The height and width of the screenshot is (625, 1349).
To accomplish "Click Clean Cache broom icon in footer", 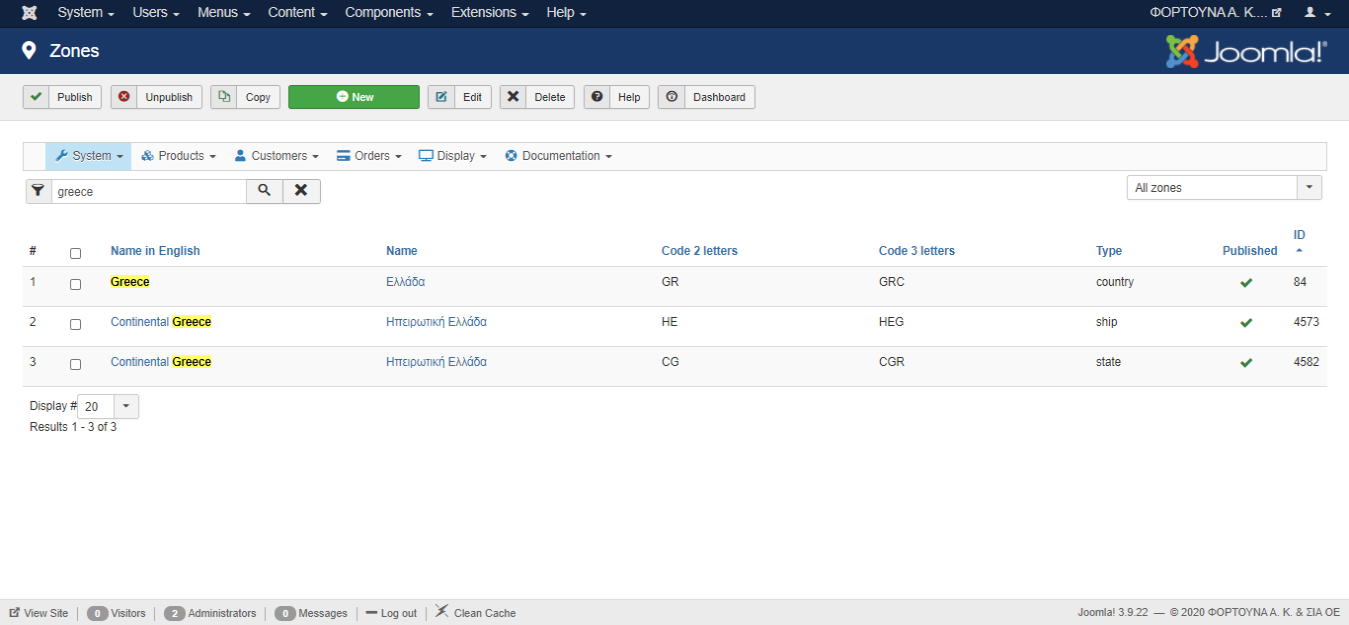I will 442,612.
